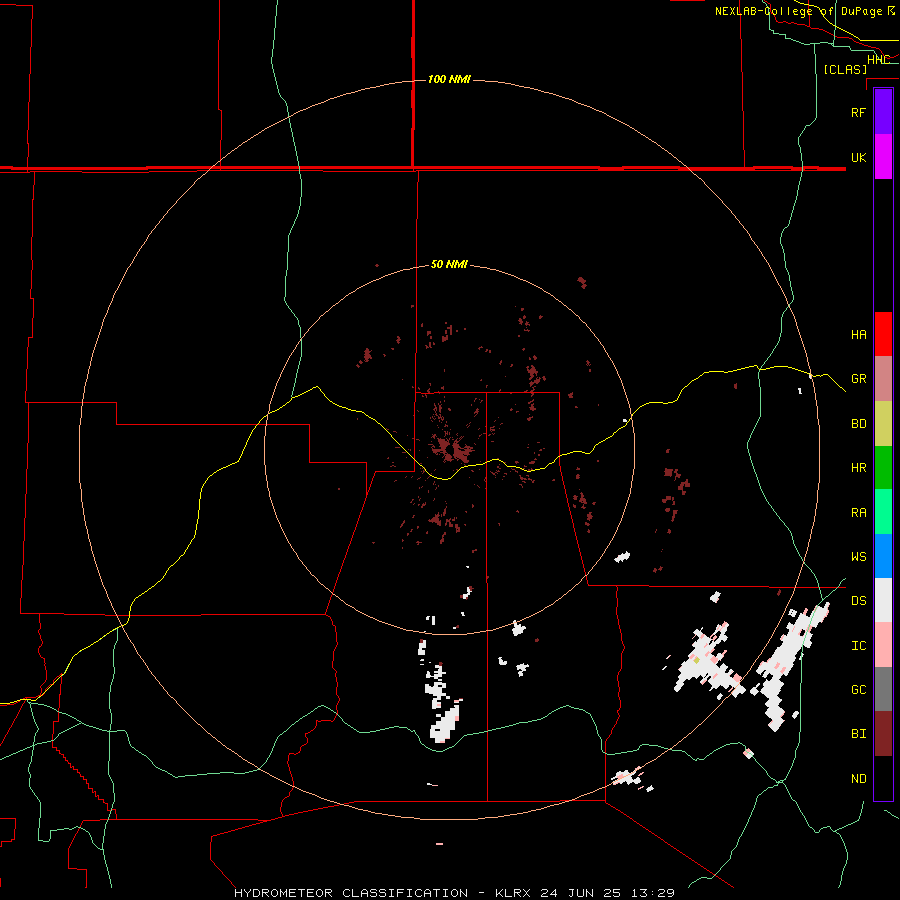Click the DS legend label
This screenshot has width=900, height=900.
pos(858,601)
